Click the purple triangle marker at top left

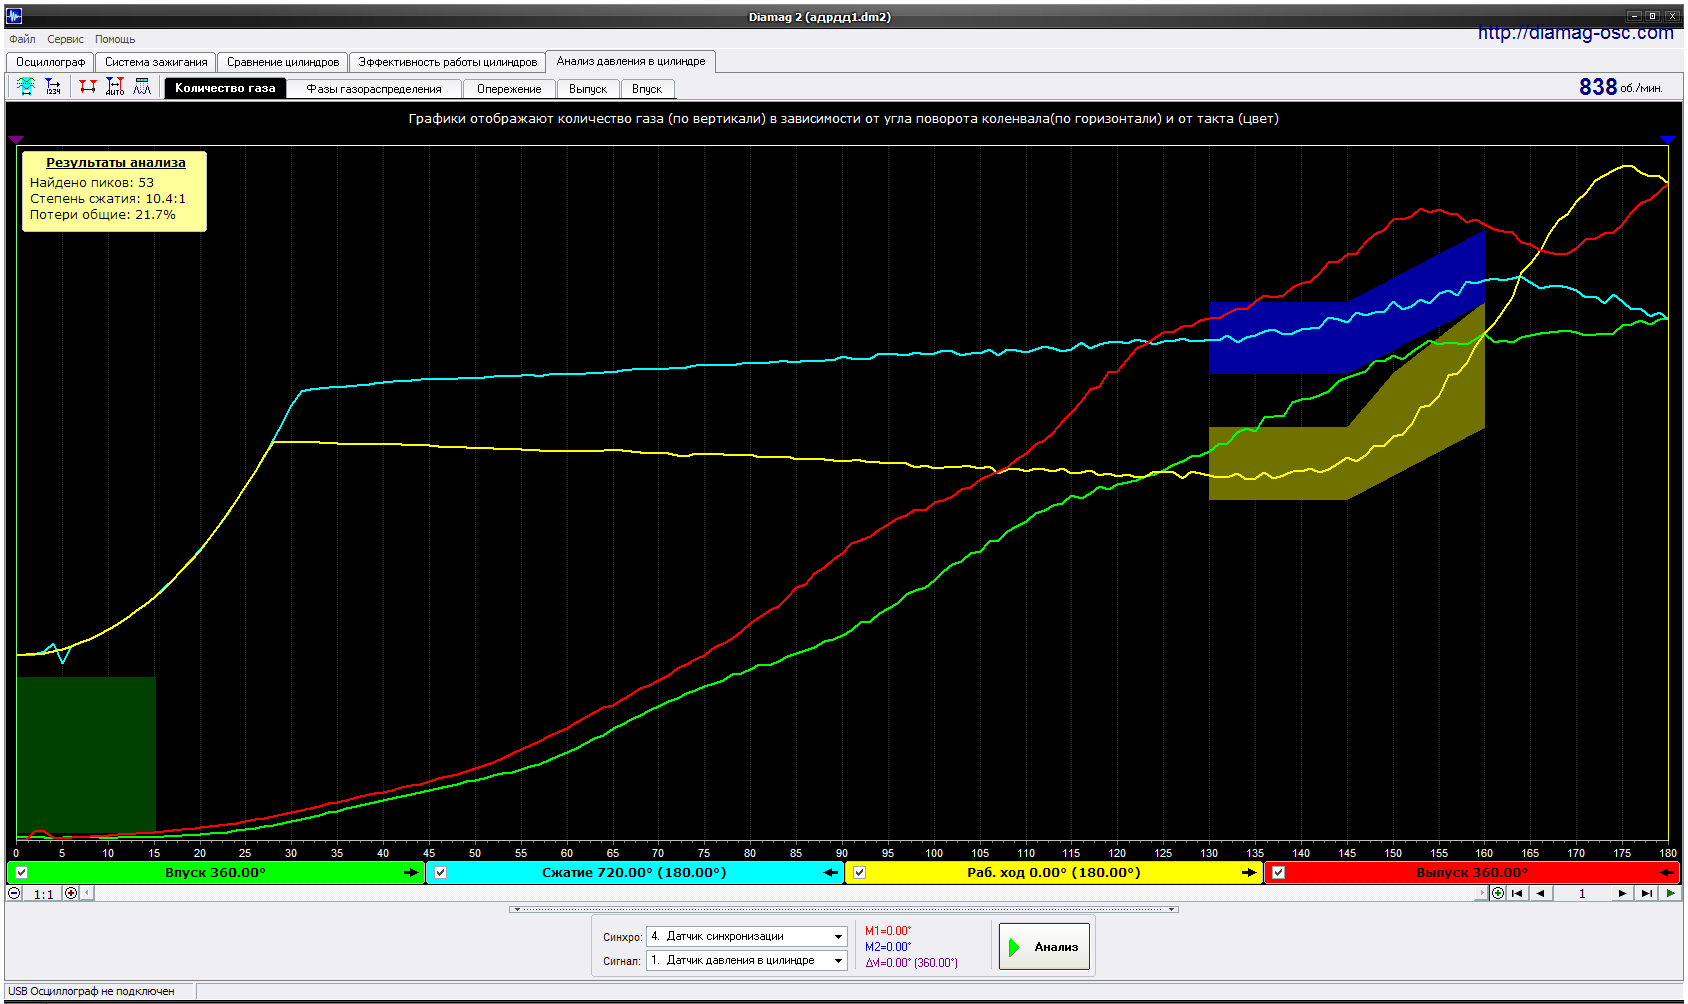[x=16, y=139]
